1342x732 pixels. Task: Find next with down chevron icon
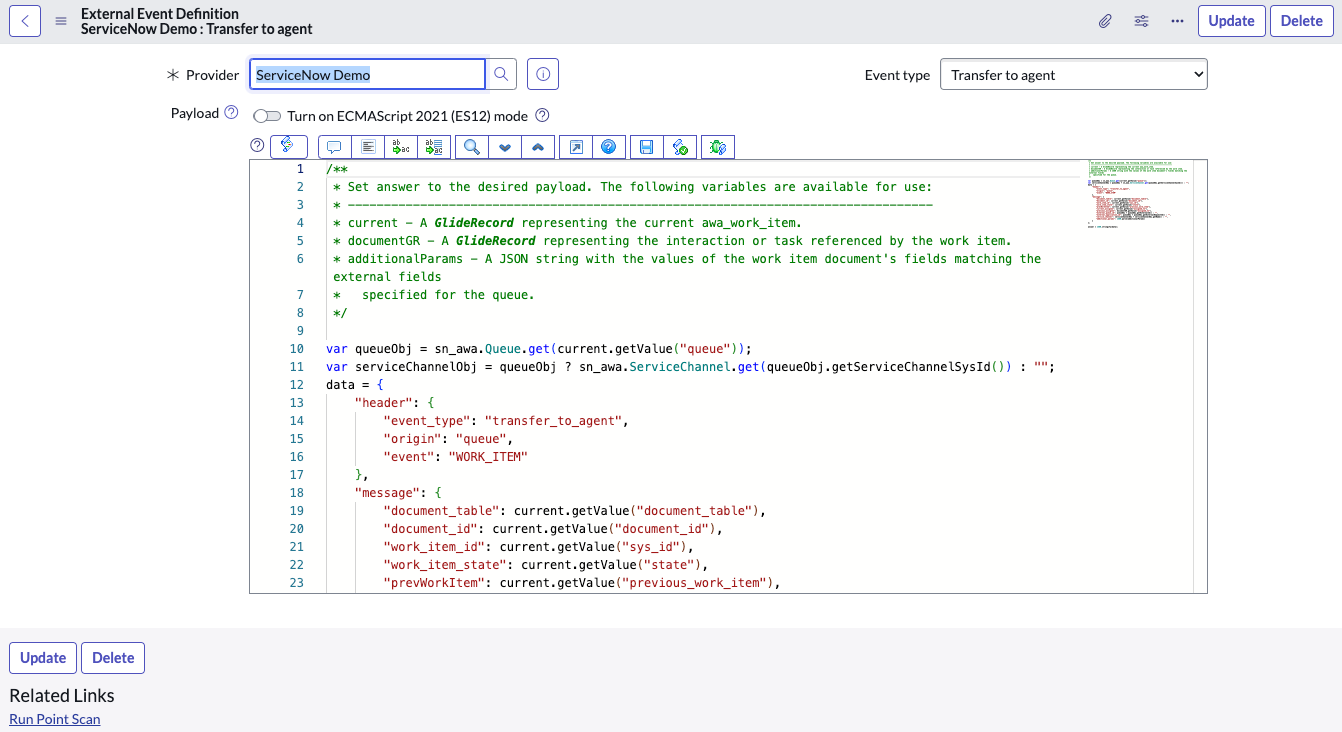(505, 147)
